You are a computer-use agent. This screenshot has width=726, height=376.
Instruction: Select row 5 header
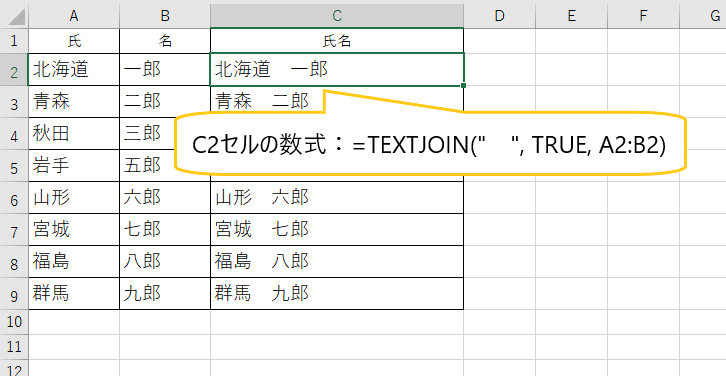pos(14,165)
